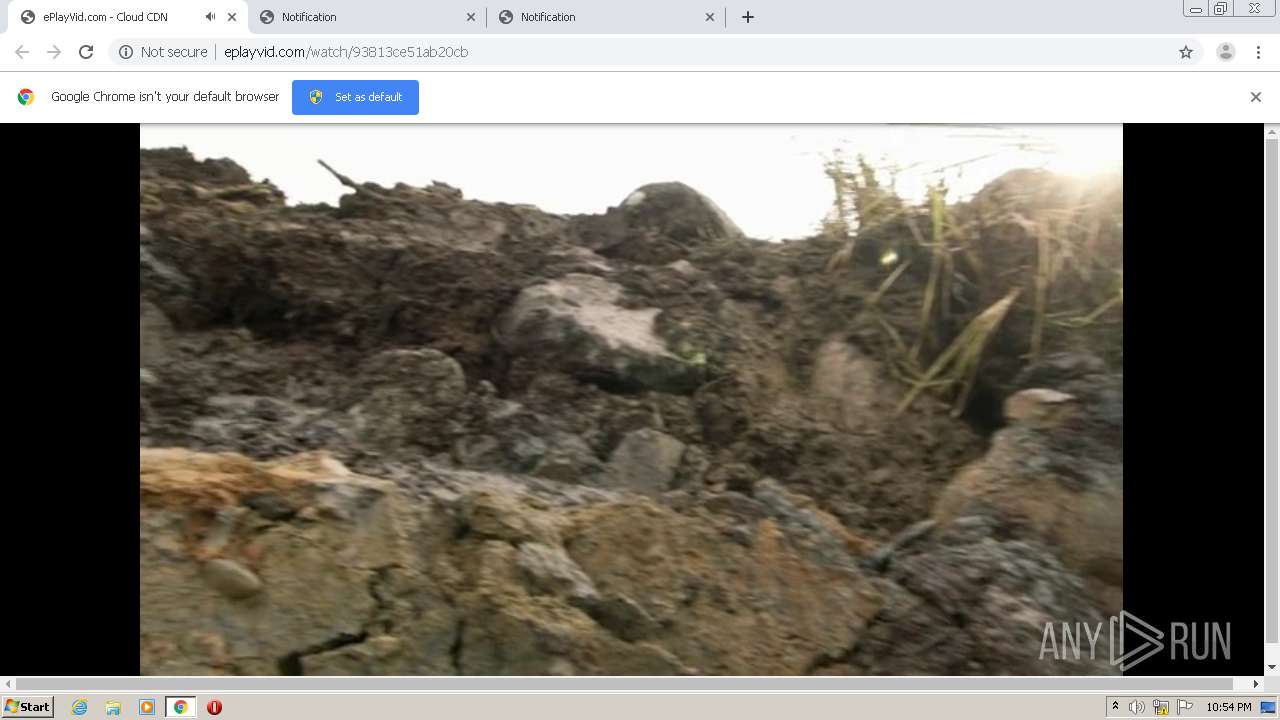
Task: Bookmark this page with star icon
Action: coord(1186,52)
